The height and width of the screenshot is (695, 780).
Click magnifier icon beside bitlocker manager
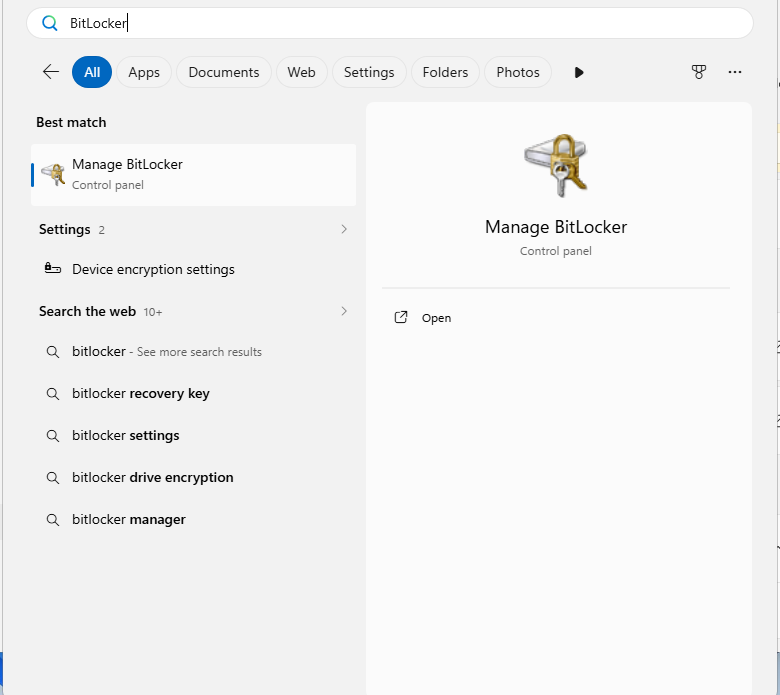(53, 520)
